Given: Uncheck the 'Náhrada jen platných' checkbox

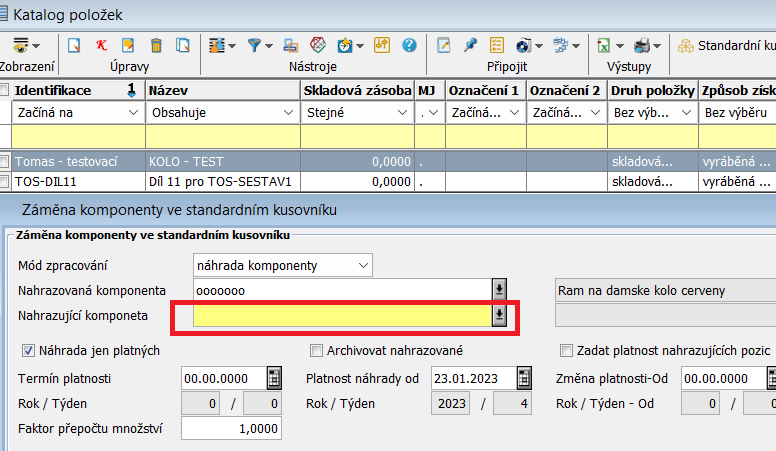Looking at the screenshot, I should [x=29, y=351].
